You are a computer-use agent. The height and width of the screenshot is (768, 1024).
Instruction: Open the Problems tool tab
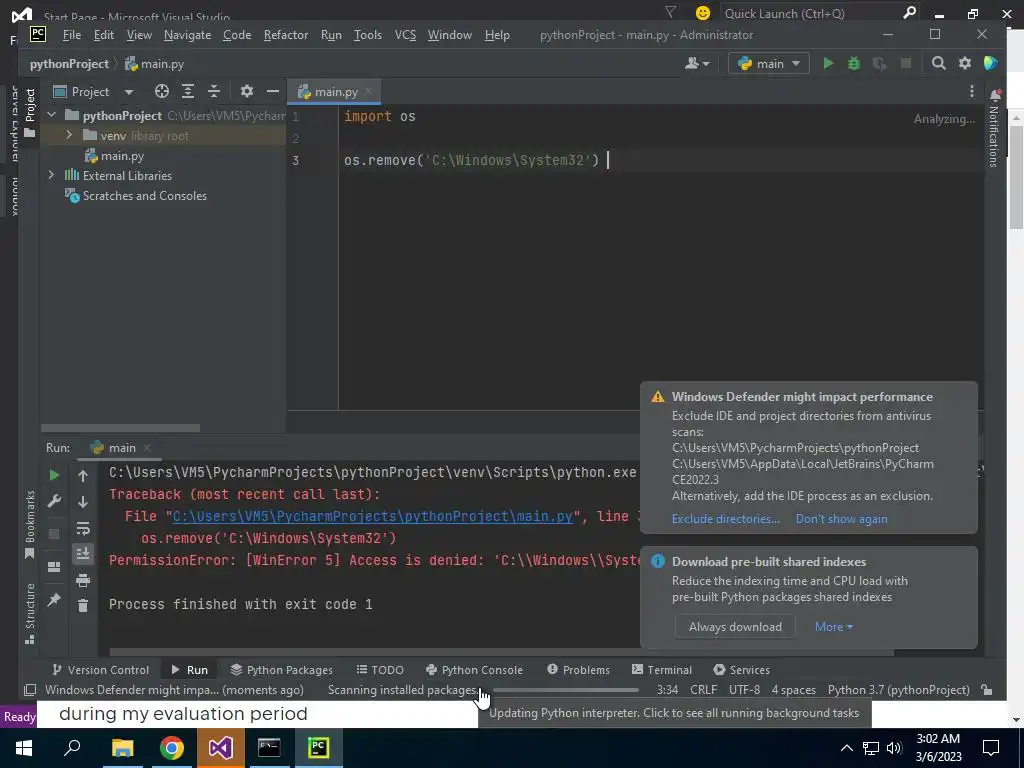tap(579, 669)
